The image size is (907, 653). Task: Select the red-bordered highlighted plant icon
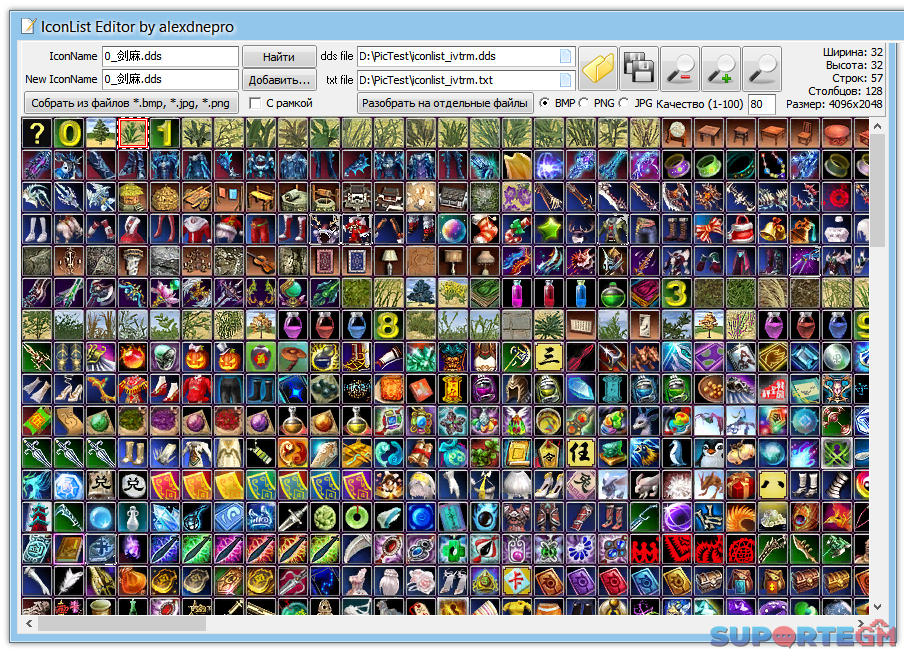point(133,133)
